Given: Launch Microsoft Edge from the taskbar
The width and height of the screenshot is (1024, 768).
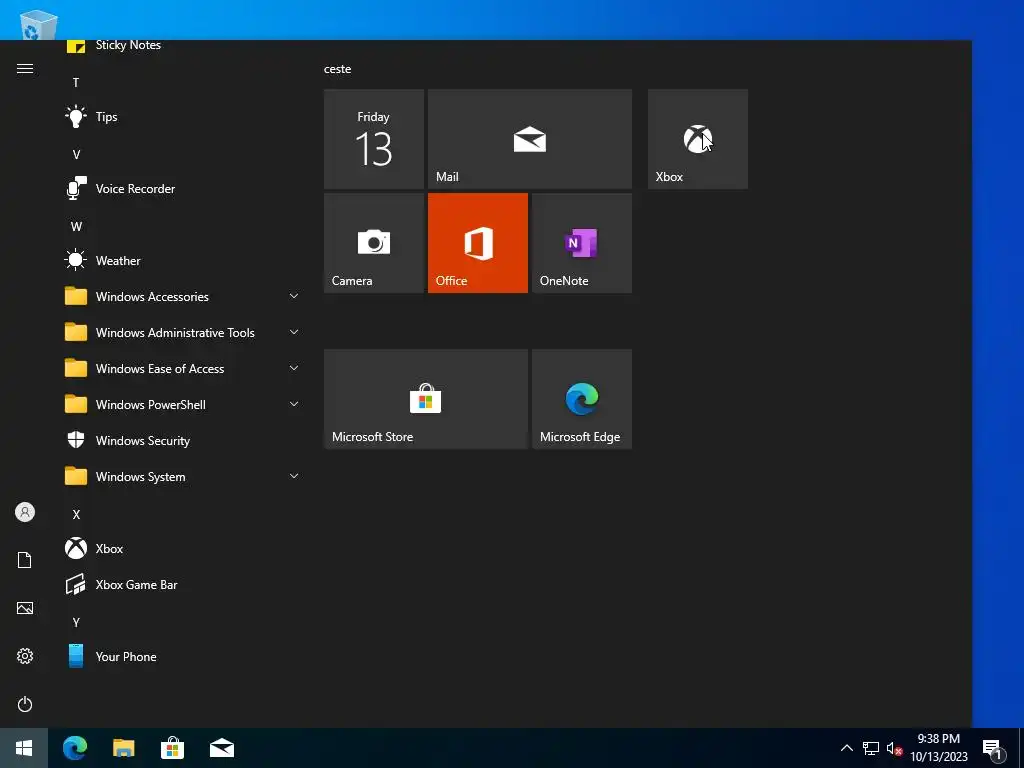Looking at the screenshot, I should point(75,748).
